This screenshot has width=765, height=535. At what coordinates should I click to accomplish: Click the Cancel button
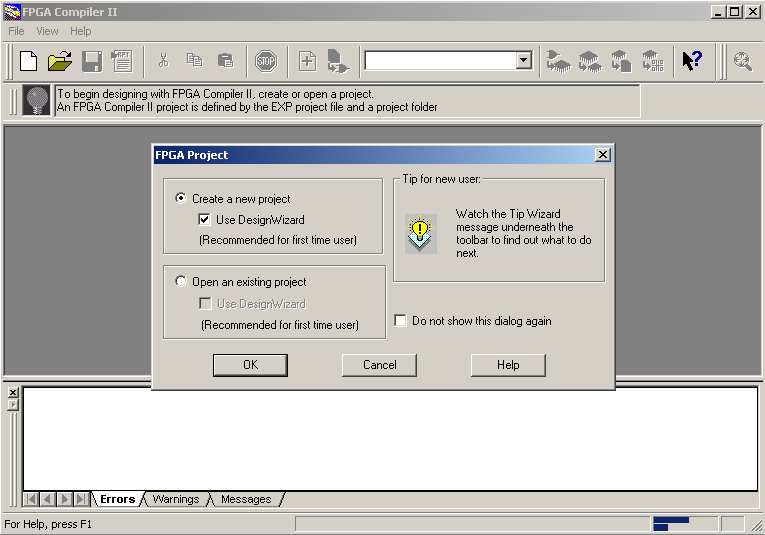(380, 365)
